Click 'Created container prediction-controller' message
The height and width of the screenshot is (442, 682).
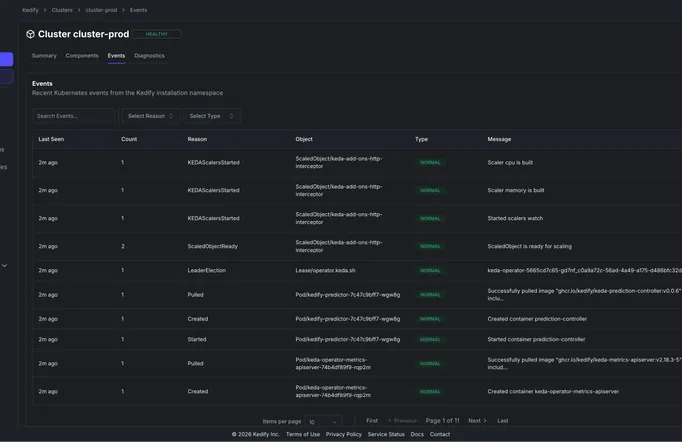[537, 319]
